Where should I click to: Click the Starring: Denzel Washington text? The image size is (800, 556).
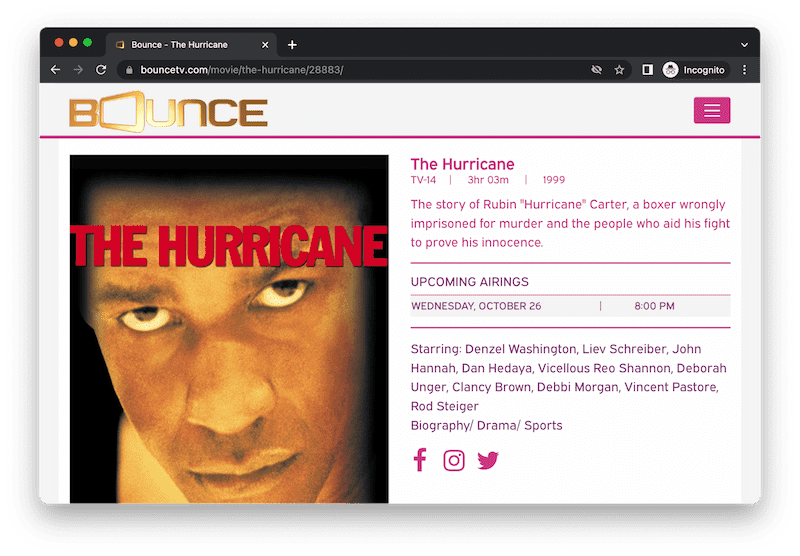pyautogui.click(x=493, y=349)
